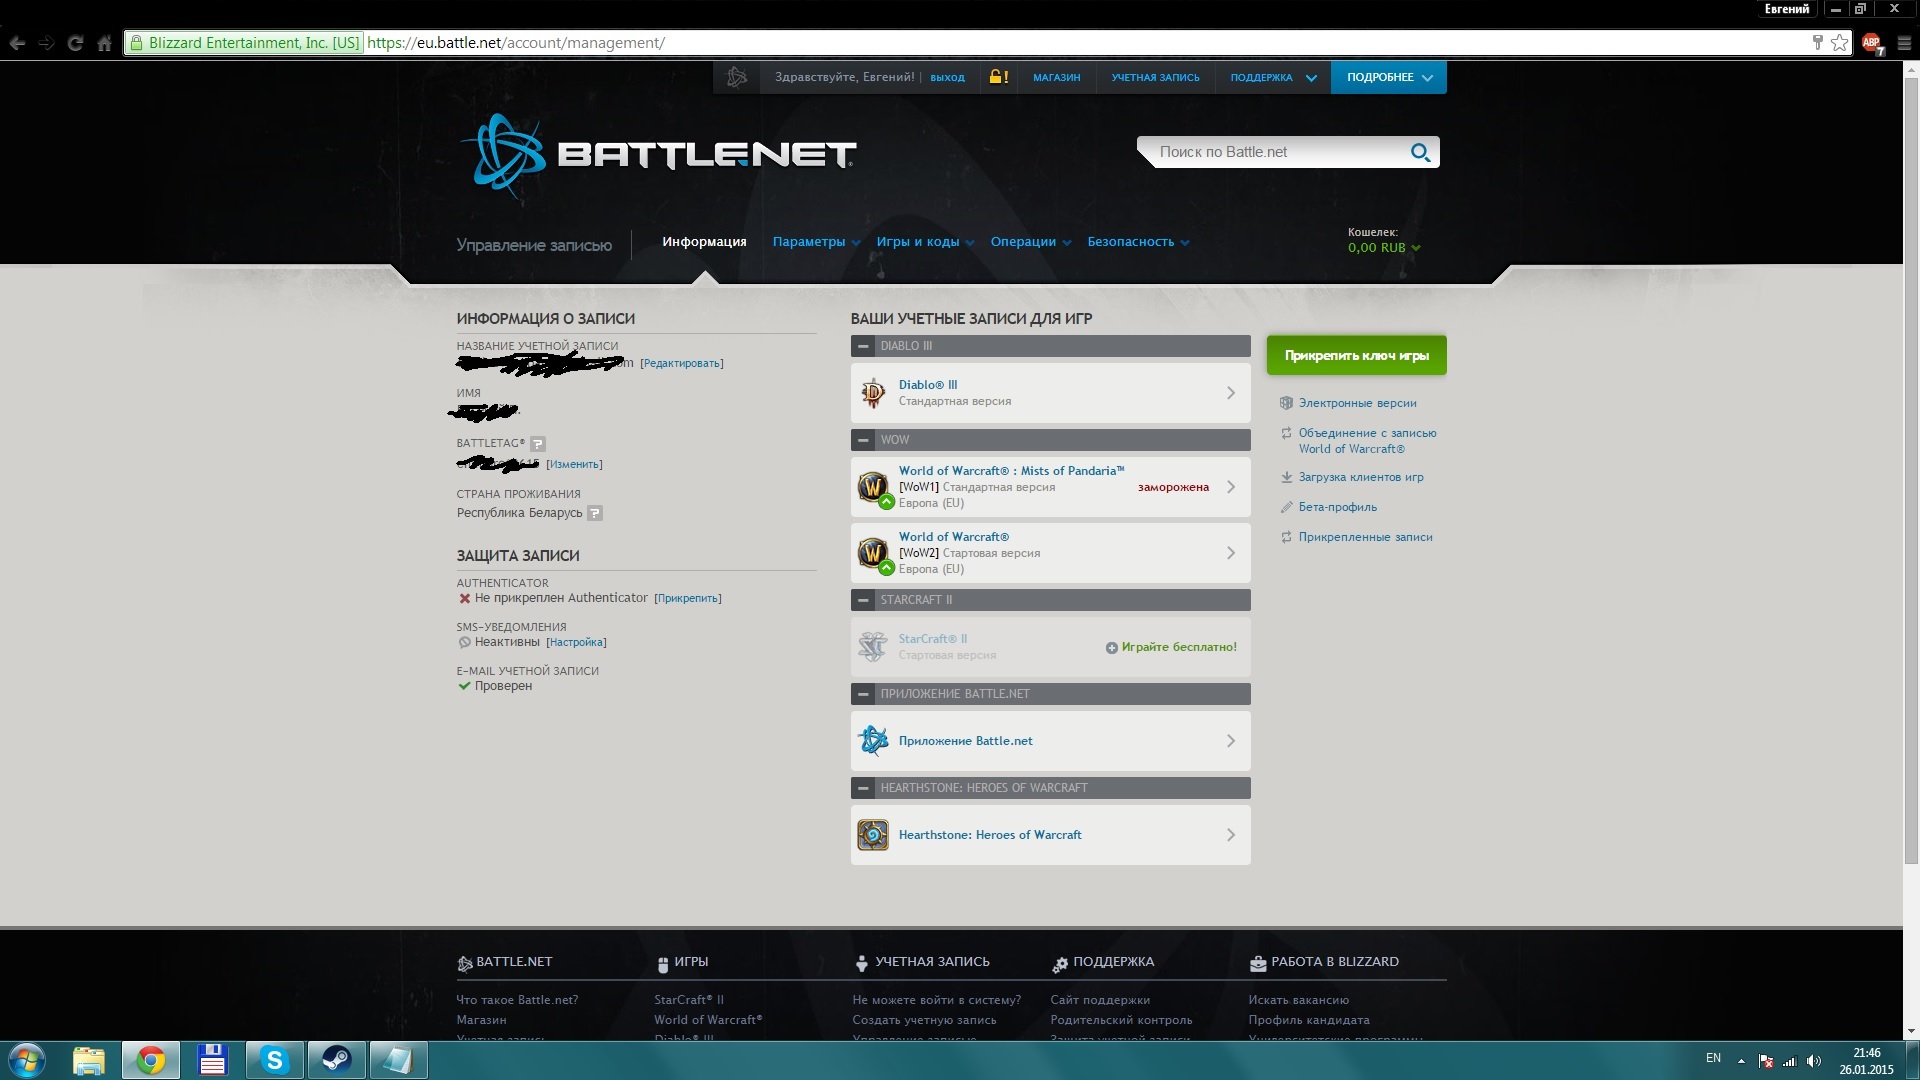Open the ПОДРОБНЕЕ dropdown
Viewport: 1920px width, 1080px height.
pos(1388,77)
